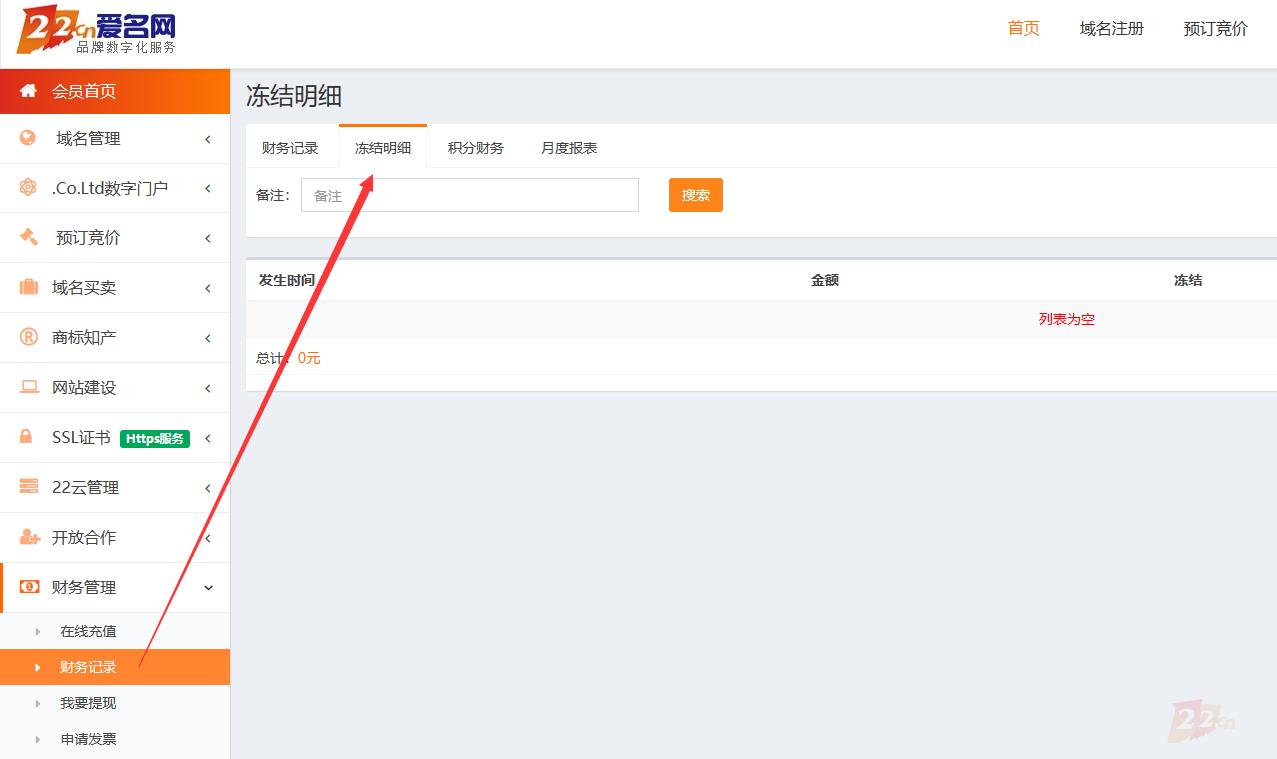The image size is (1277, 759).
Task: Click the 金额 column header
Action: 825,280
